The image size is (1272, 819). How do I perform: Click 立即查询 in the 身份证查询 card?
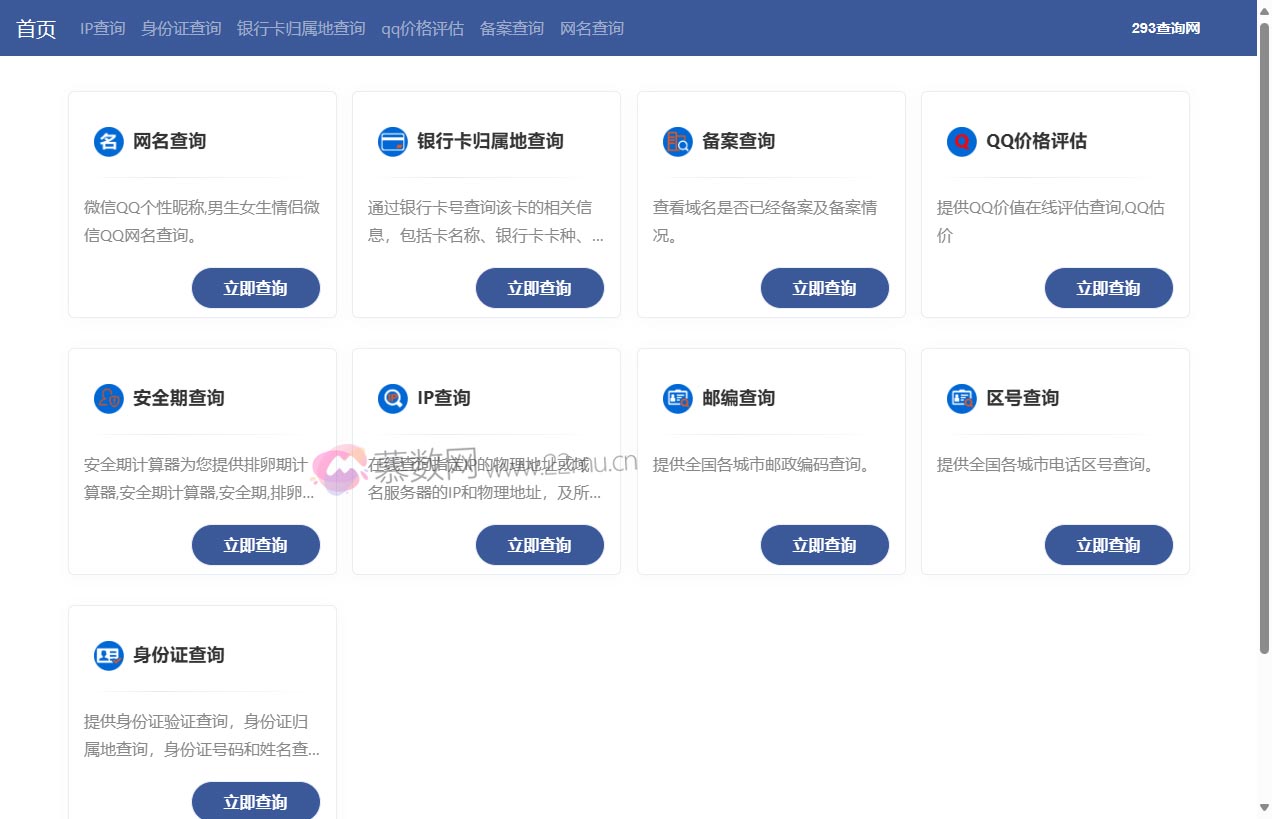(256, 802)
